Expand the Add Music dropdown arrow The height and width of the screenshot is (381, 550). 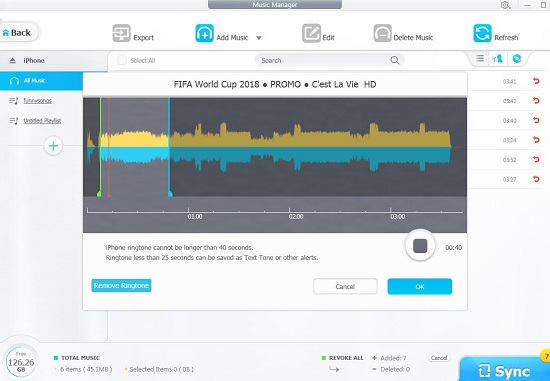pos(259,38)
